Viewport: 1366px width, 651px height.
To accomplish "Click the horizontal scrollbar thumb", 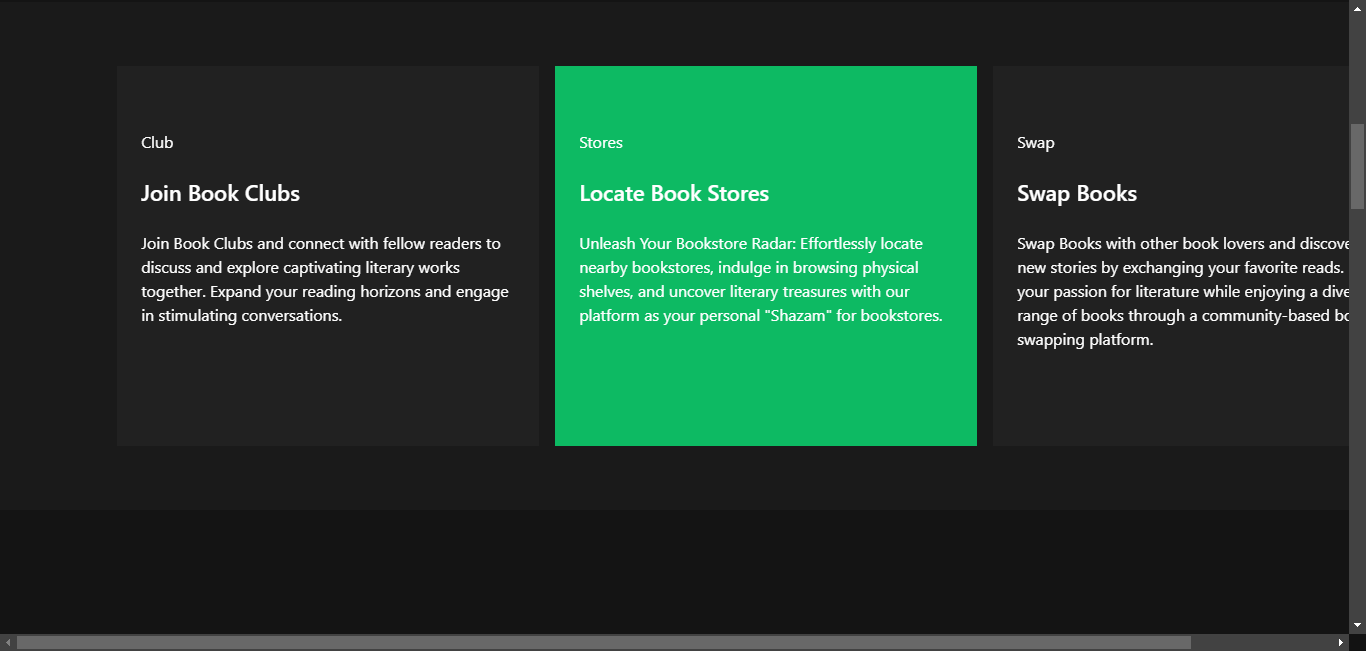I will point(604,642).
